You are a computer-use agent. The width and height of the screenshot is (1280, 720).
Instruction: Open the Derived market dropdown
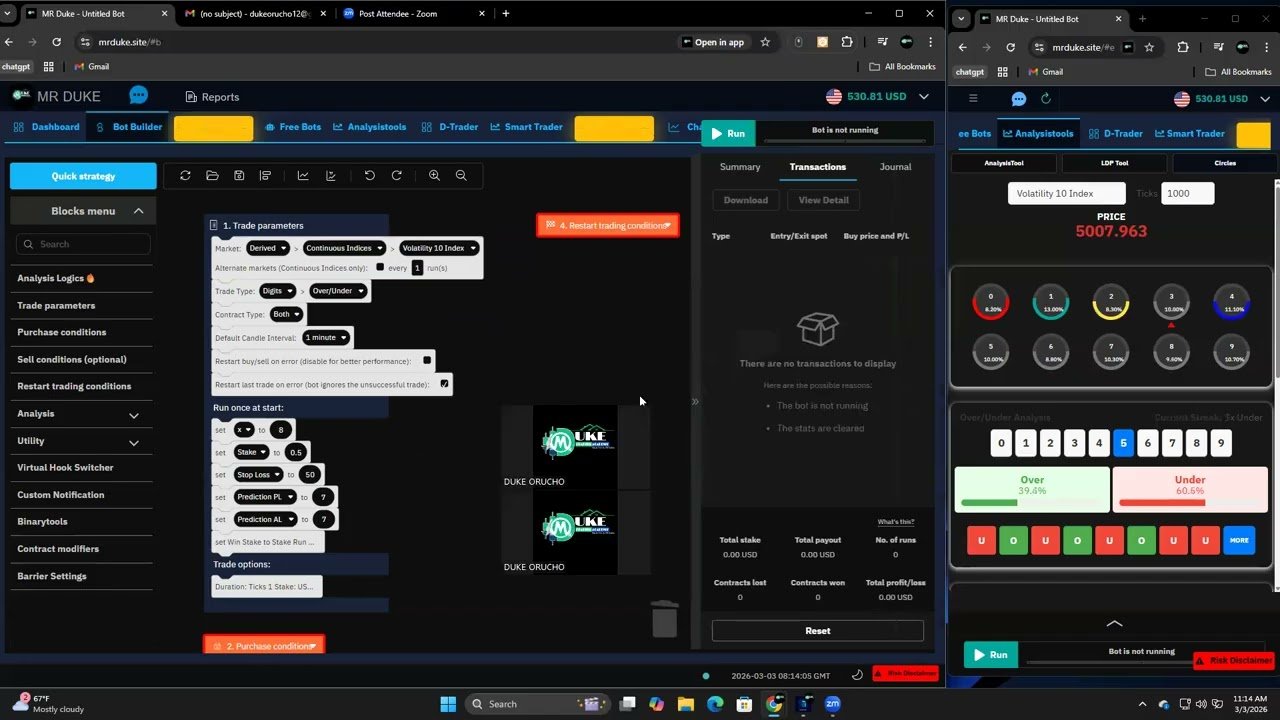[x=268, y=248]
